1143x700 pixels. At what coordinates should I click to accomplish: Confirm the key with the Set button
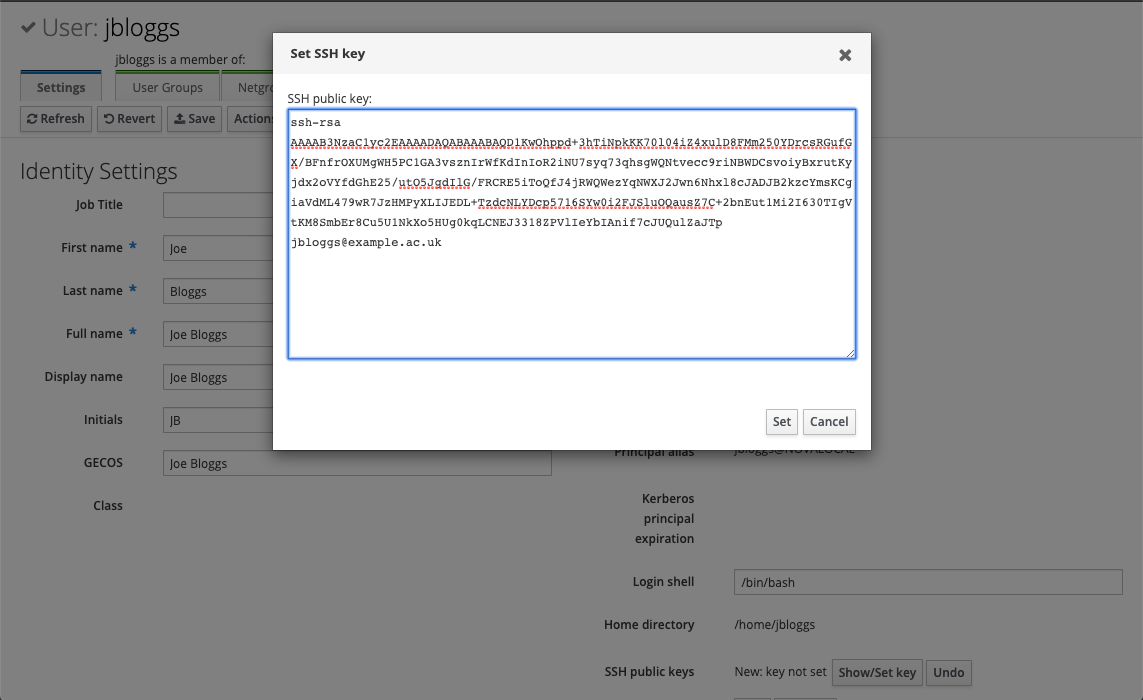coord(781,422)
